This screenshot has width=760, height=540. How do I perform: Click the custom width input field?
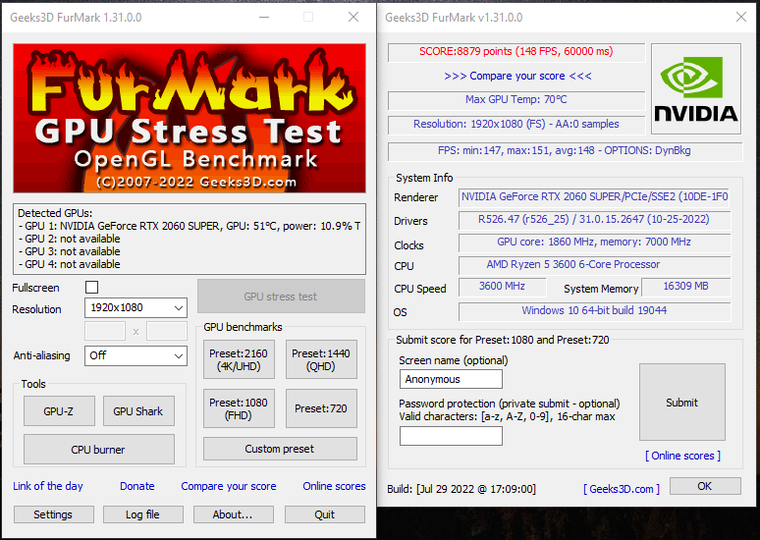click(x=105, y=332)
